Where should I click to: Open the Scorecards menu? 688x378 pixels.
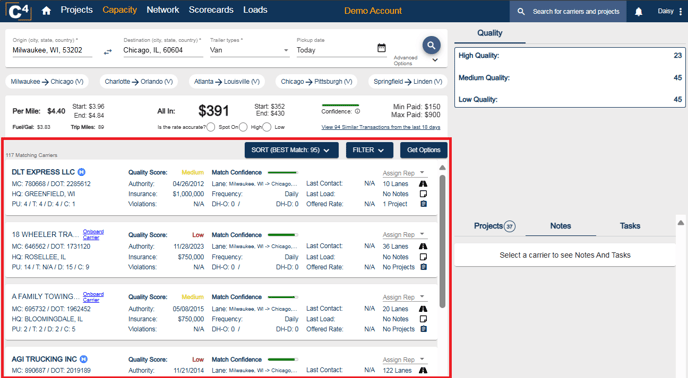[211, 10]
